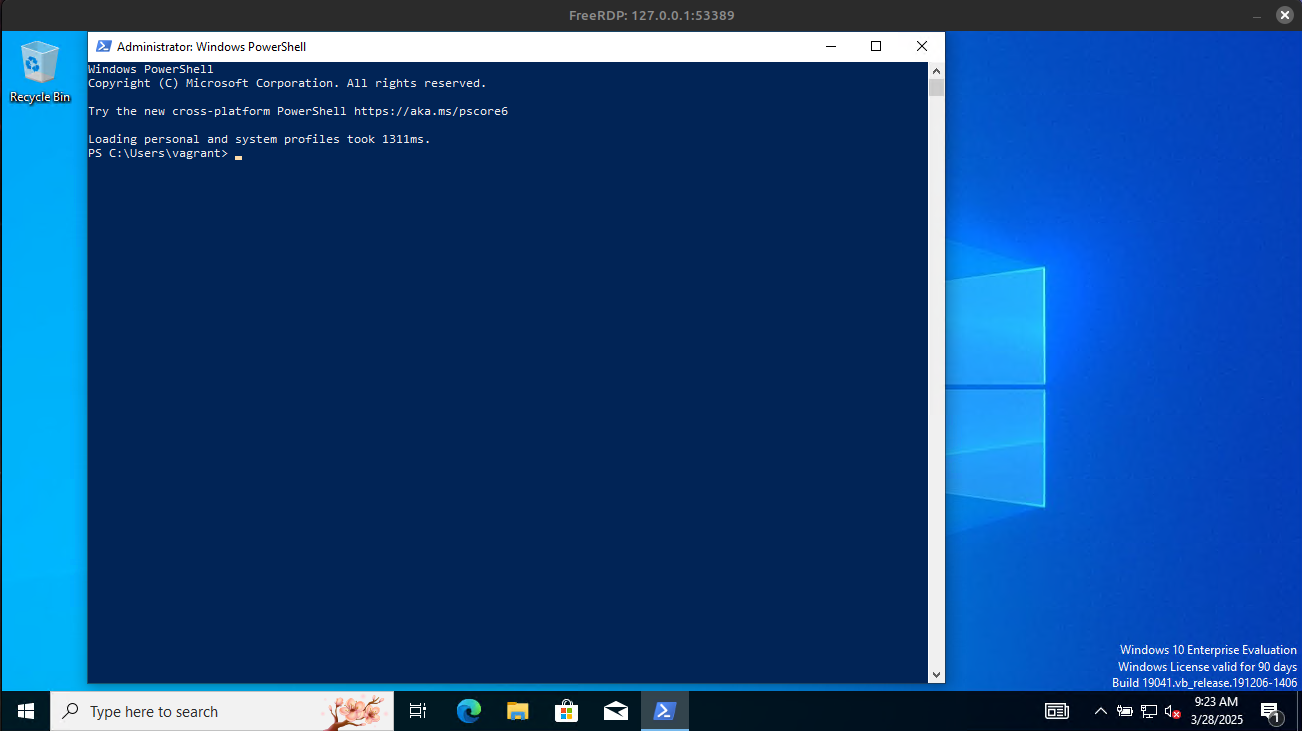Open the clock and date flyout
The width and height of the screenshot is (1302, 731).
pos(1216,711)
